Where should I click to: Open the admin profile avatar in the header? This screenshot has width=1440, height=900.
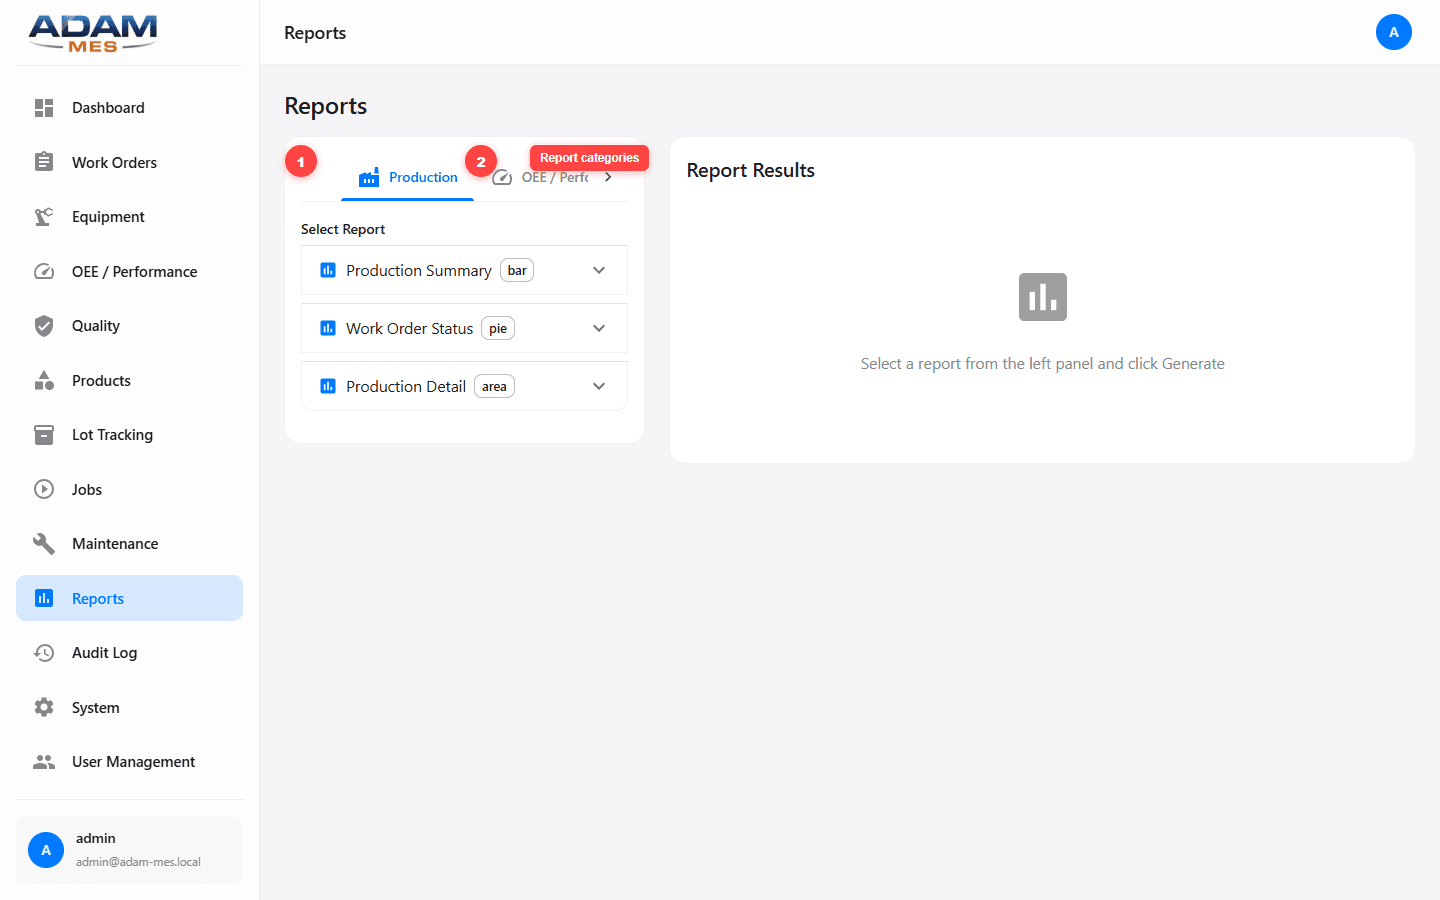click(x=1394, y=32)
